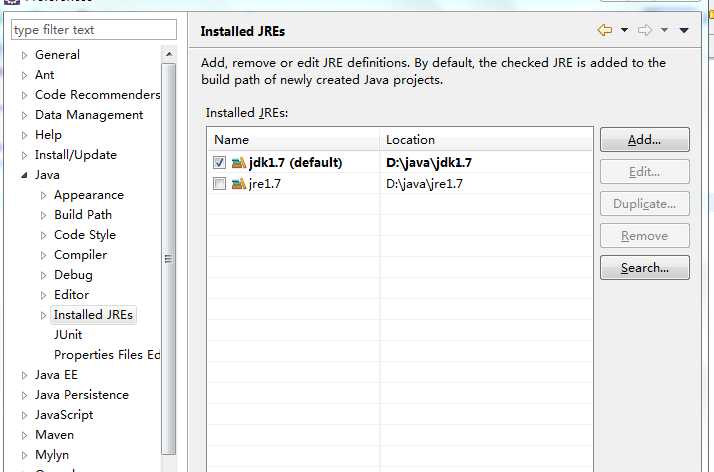Expand the Java Persistence node

(24, 396)
